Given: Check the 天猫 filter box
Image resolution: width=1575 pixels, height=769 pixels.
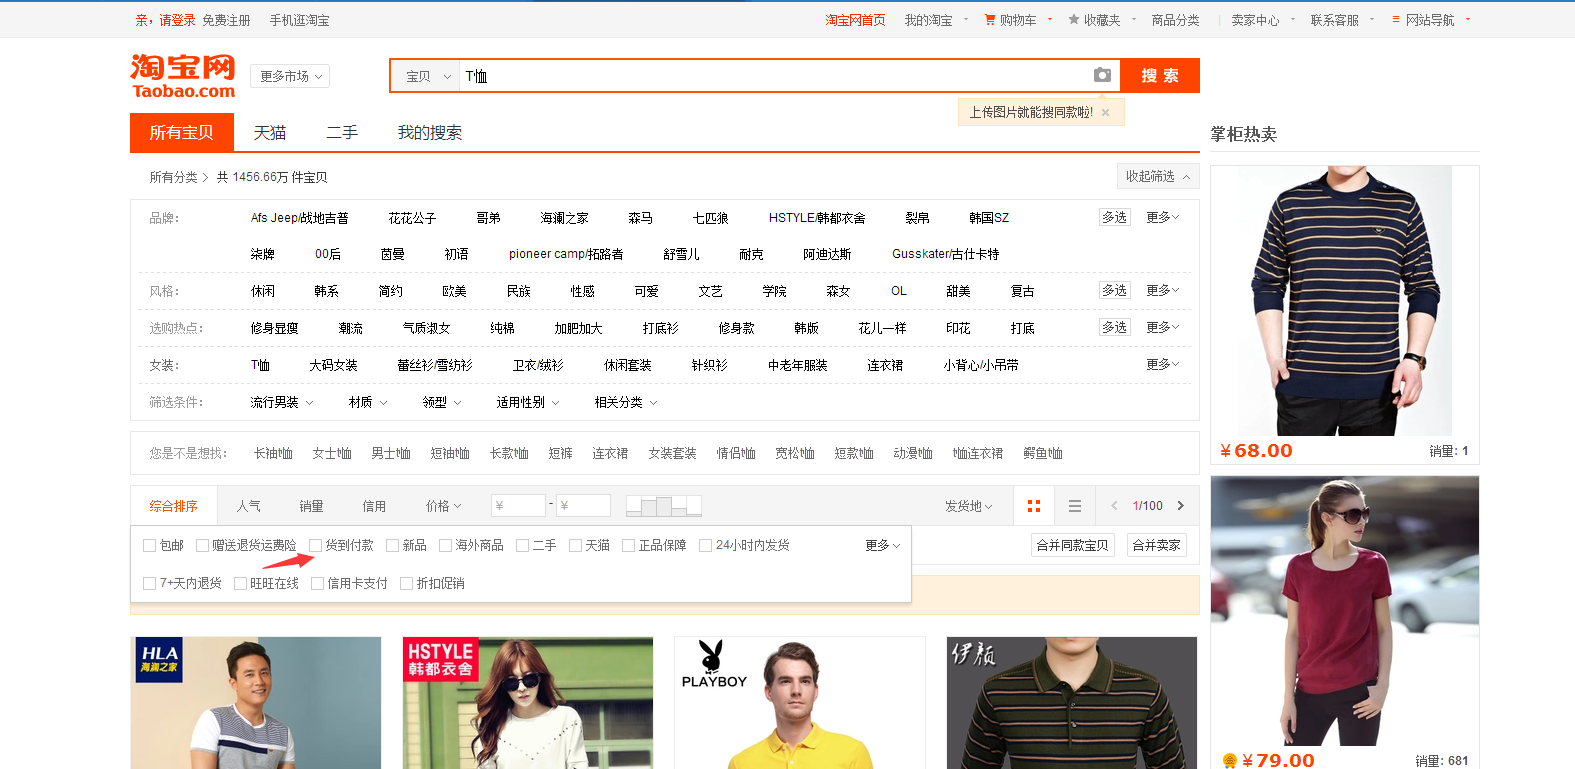Looking at the screenshot, I should click(x=575, y=545).
